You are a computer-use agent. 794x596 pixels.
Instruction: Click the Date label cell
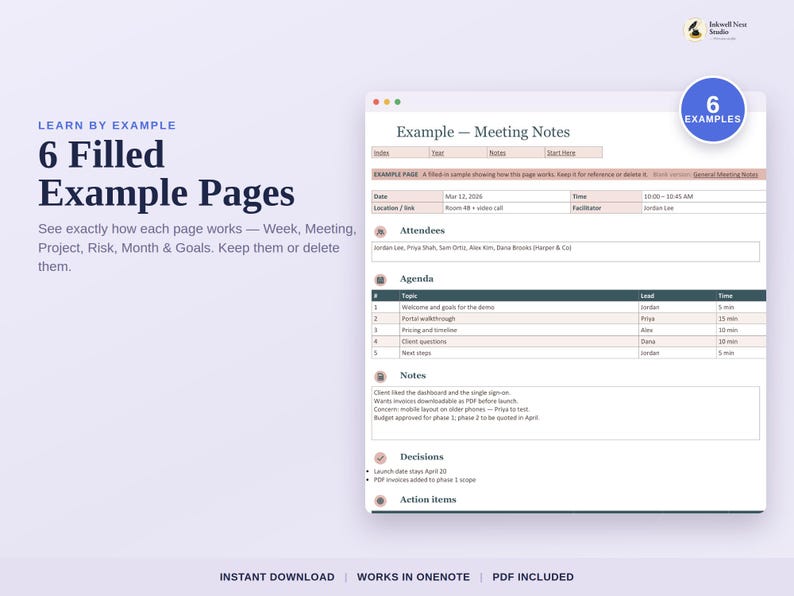tap(408, 196)
